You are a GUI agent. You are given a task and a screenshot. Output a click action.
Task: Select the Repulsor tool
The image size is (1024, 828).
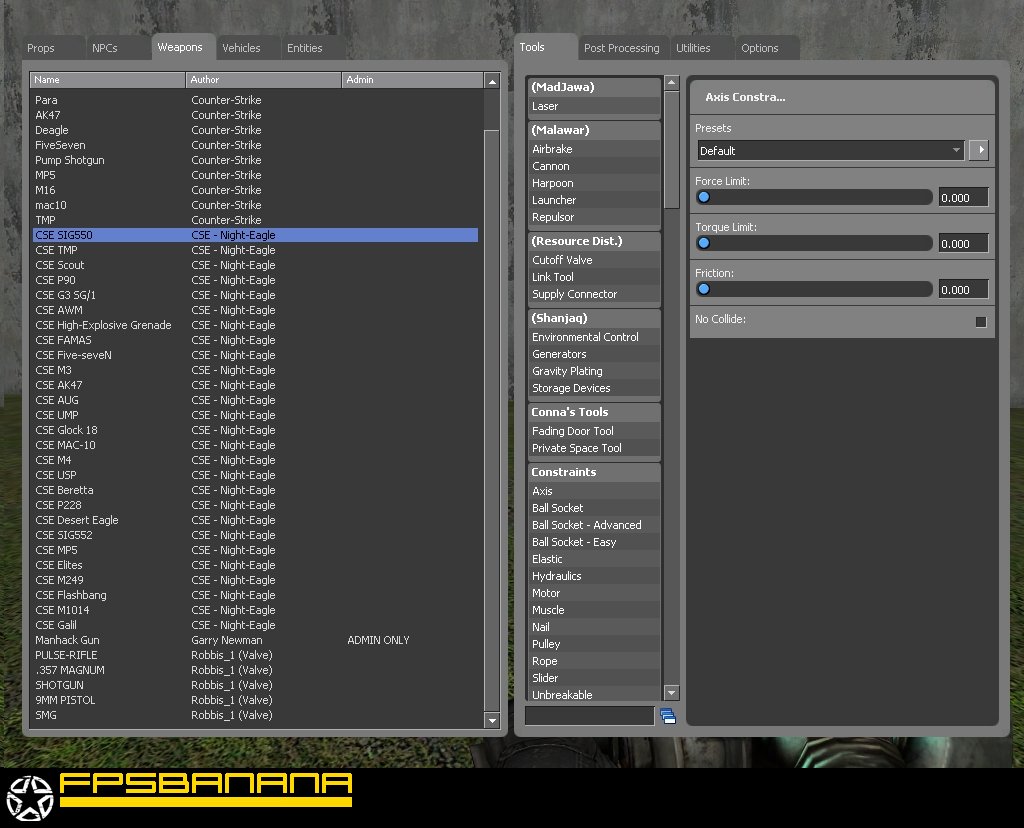pos(594,217)
